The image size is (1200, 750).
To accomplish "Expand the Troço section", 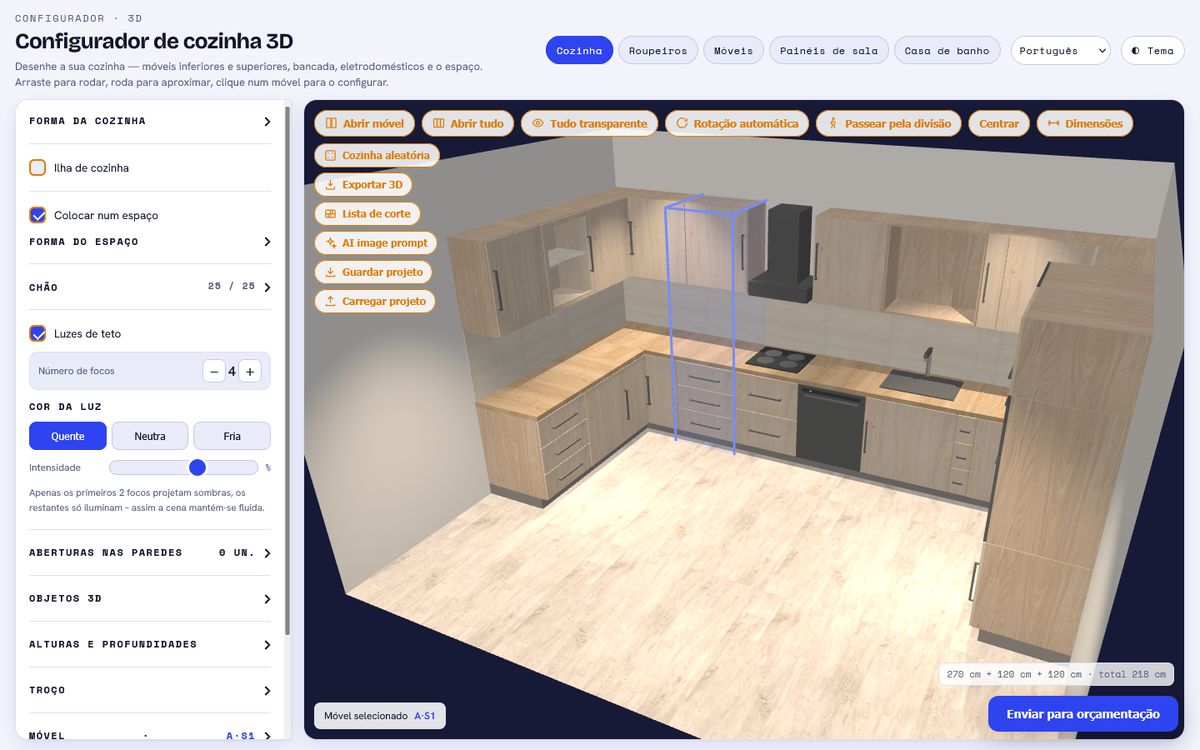I will click(150, 691).
